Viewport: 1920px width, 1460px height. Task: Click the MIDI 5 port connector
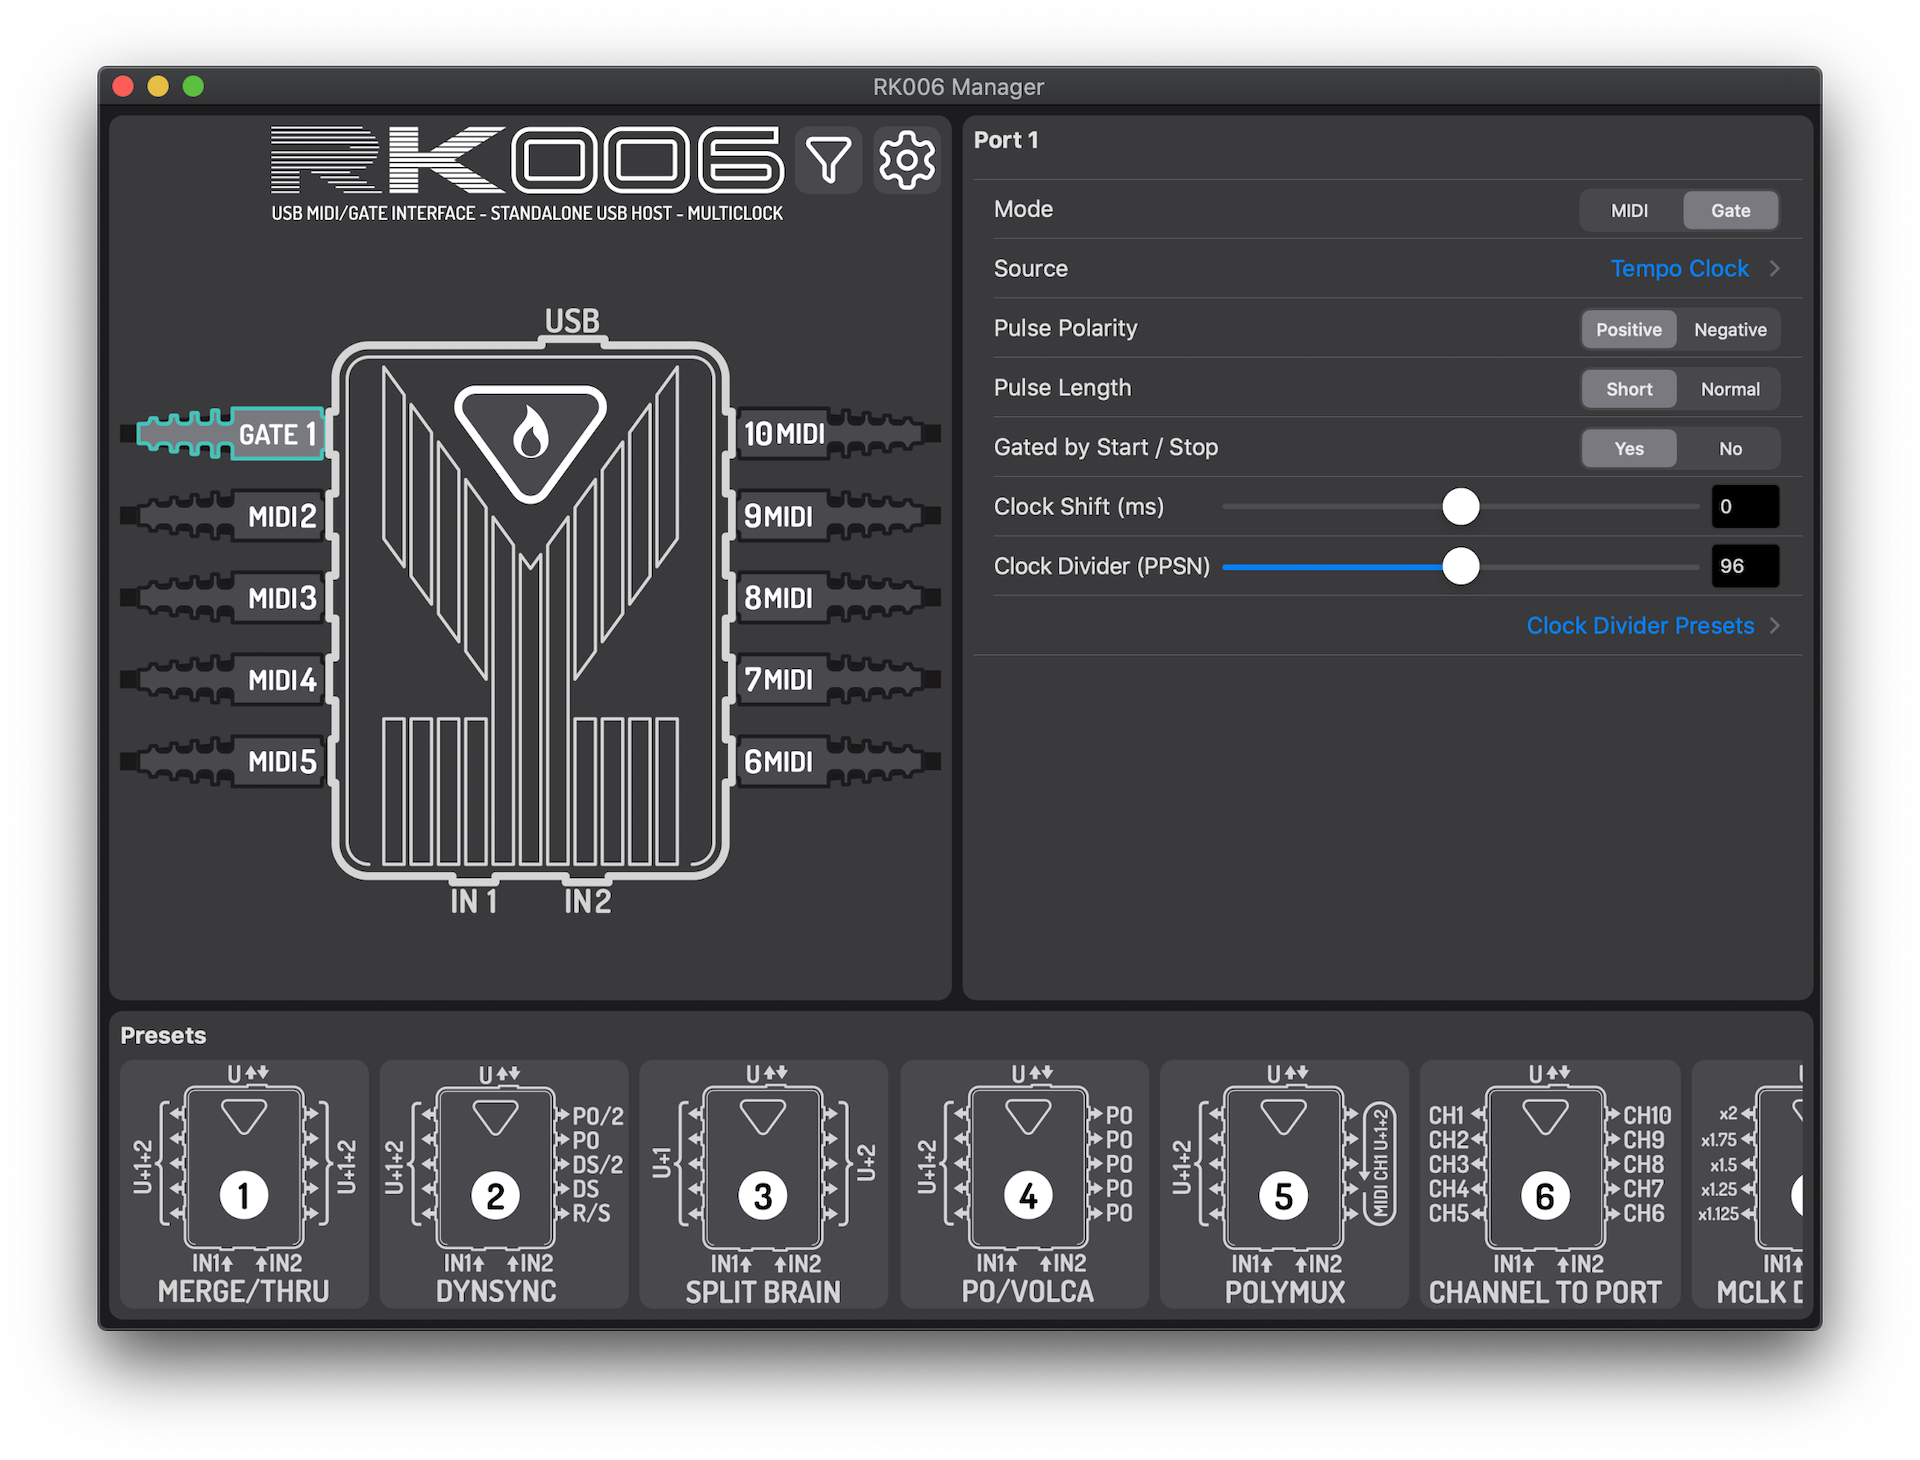(281, 762)
